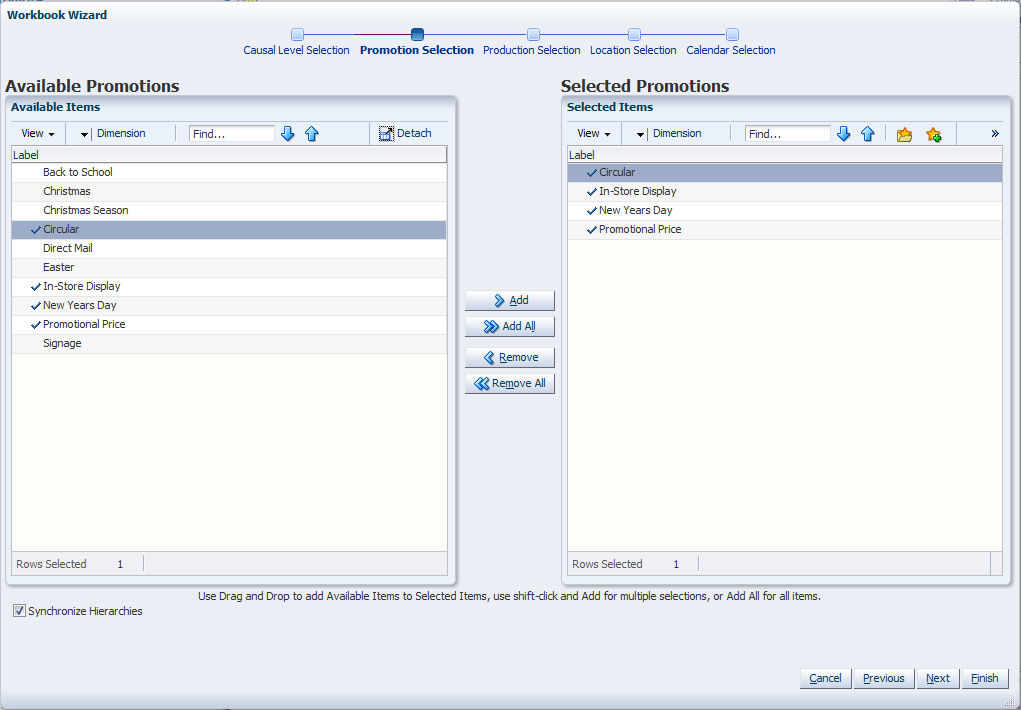This screenshot has width=1021, height=710.
Task: Open the Dimension dropdown in Available Items
Action: (x=113, y=133)
